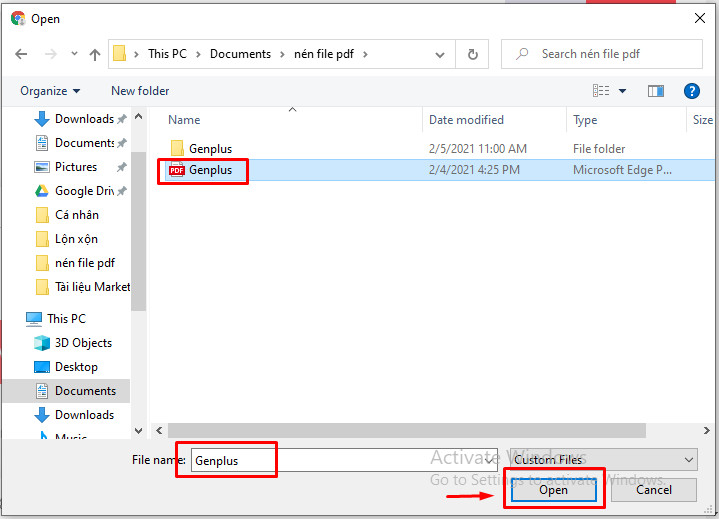
Task: Expand the Custom Files type dropdown
Action: point(603,460)
